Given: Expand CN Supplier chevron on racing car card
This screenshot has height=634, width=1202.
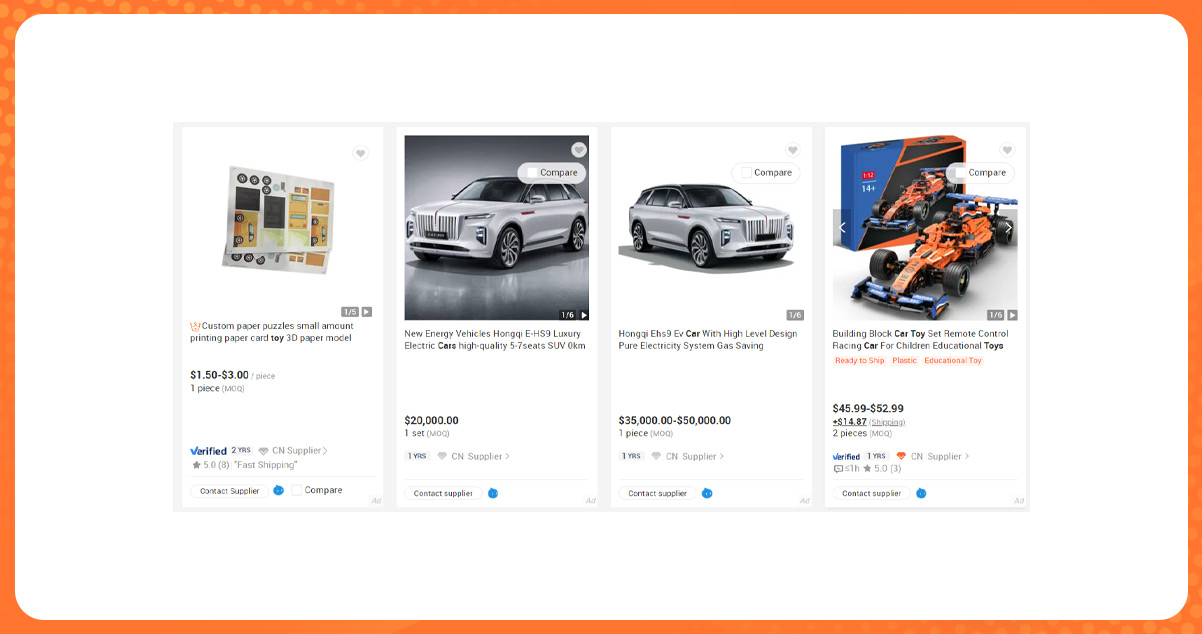Looking at the screenshot, I should [966, 456].
